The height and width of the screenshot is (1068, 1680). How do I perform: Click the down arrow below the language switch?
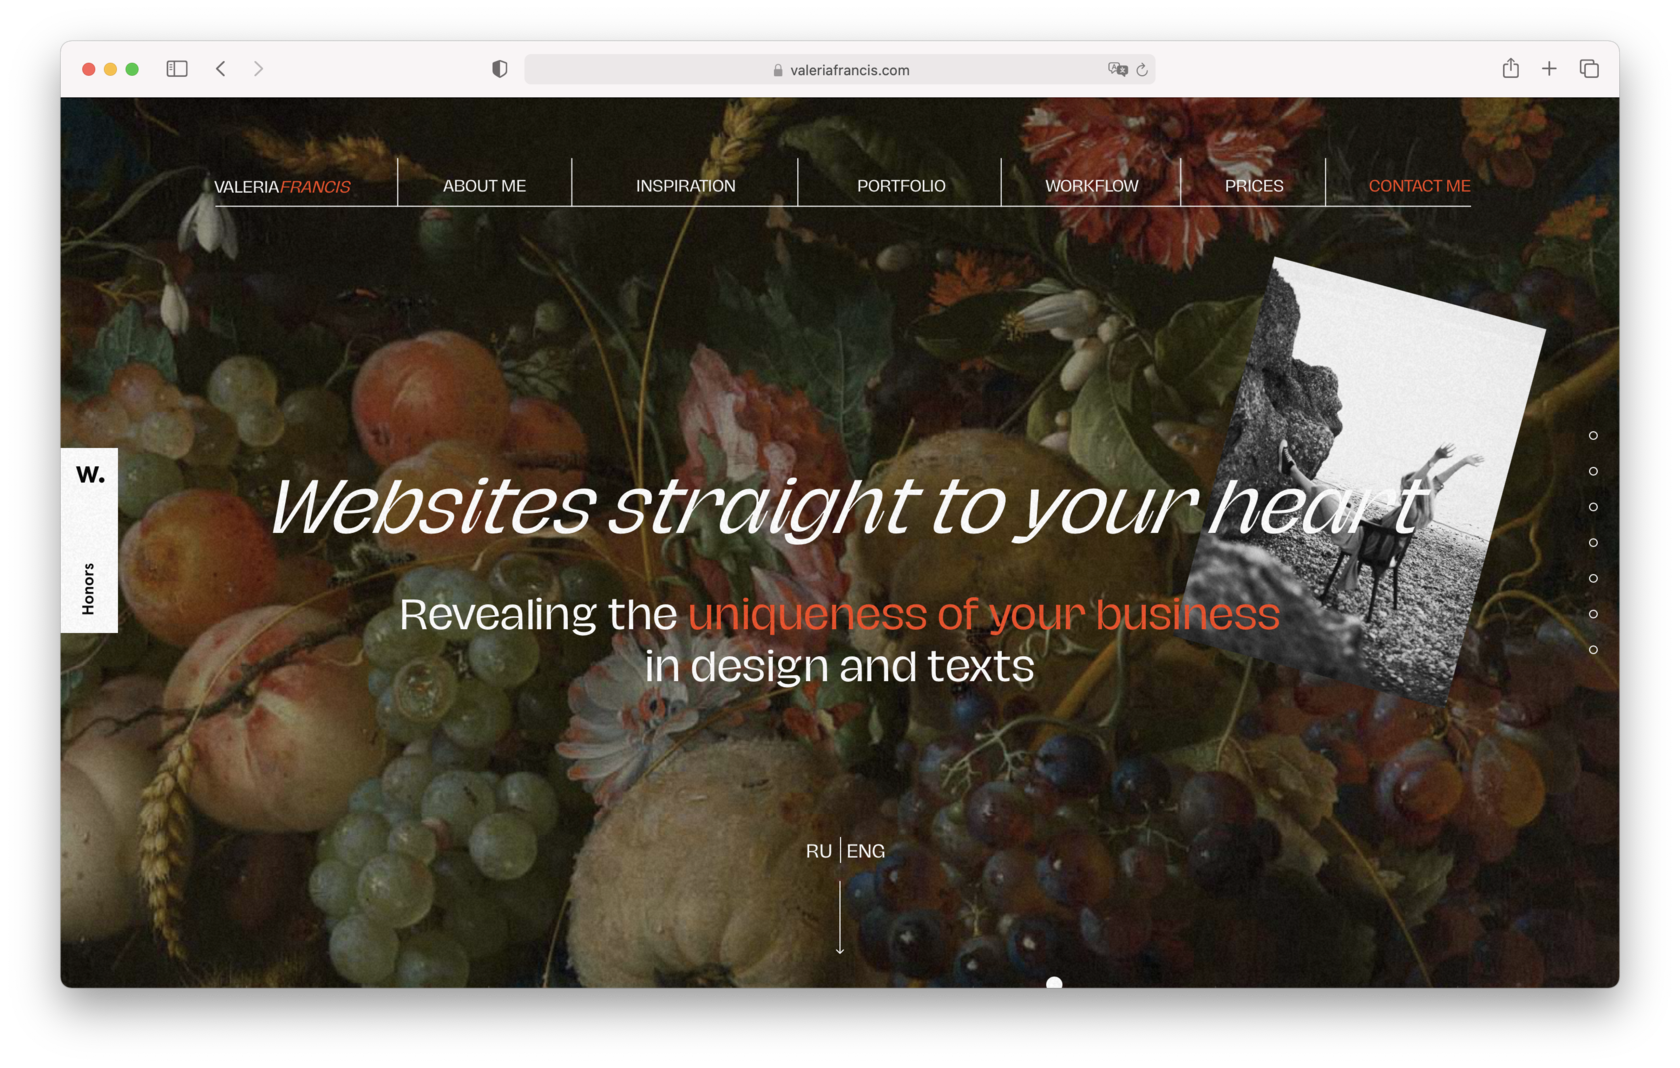pos(840,918)
